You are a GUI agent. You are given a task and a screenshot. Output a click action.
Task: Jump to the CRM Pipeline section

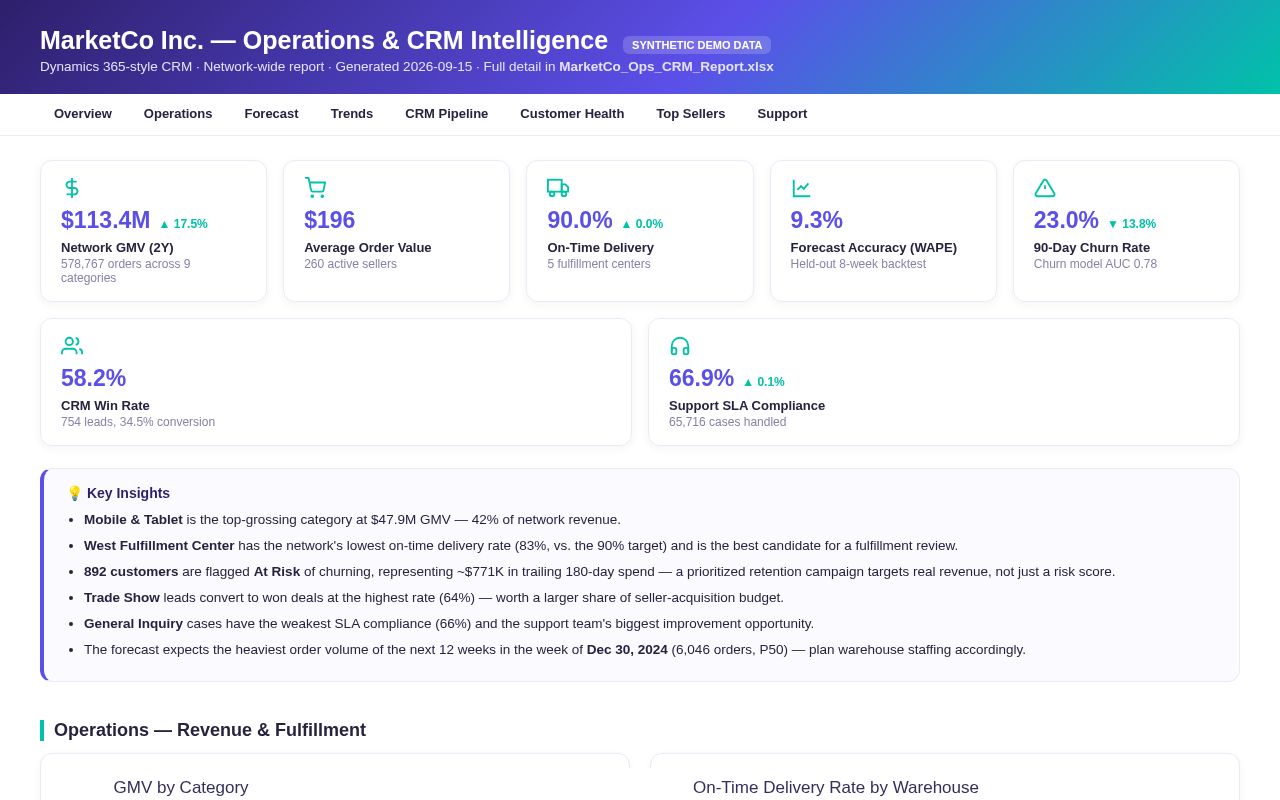tap(447, 114)
